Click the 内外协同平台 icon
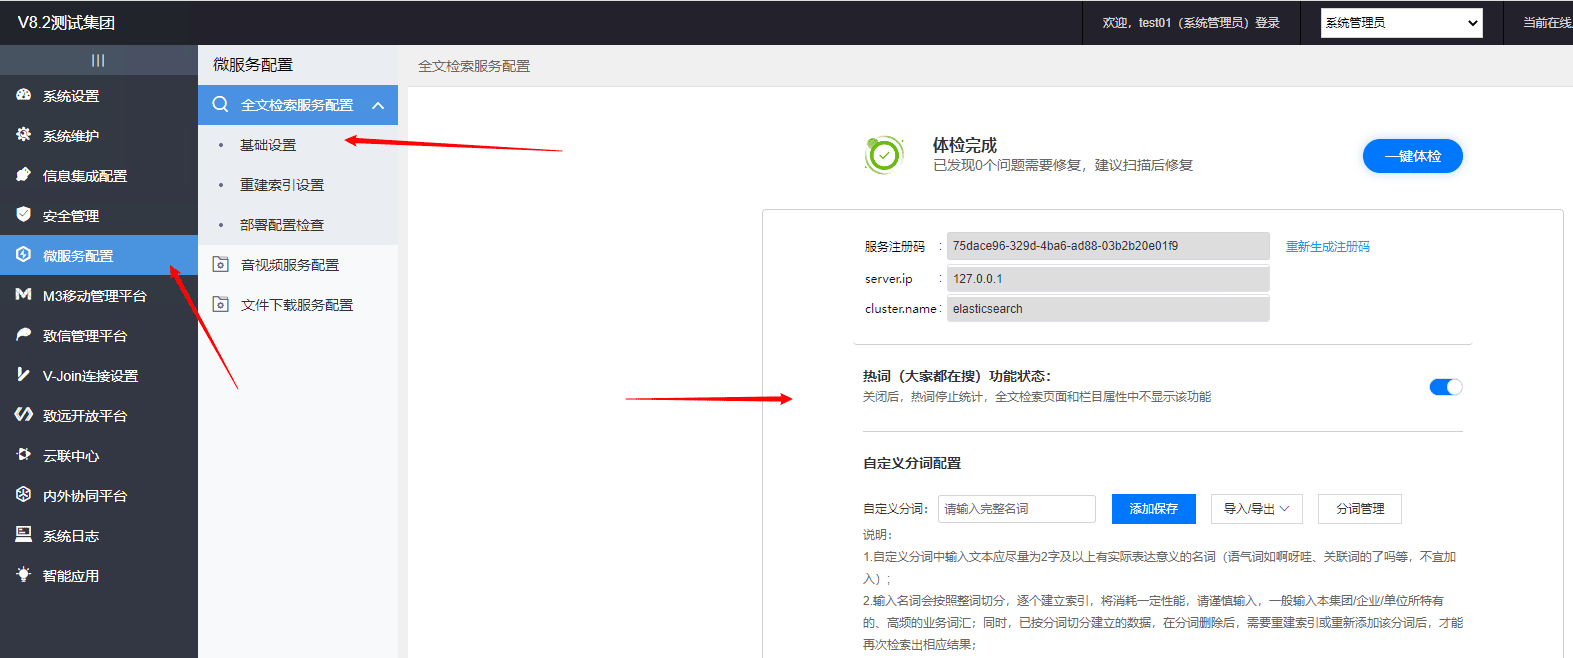The width and height of the screenshot is (1573, 658). point(23,494)
